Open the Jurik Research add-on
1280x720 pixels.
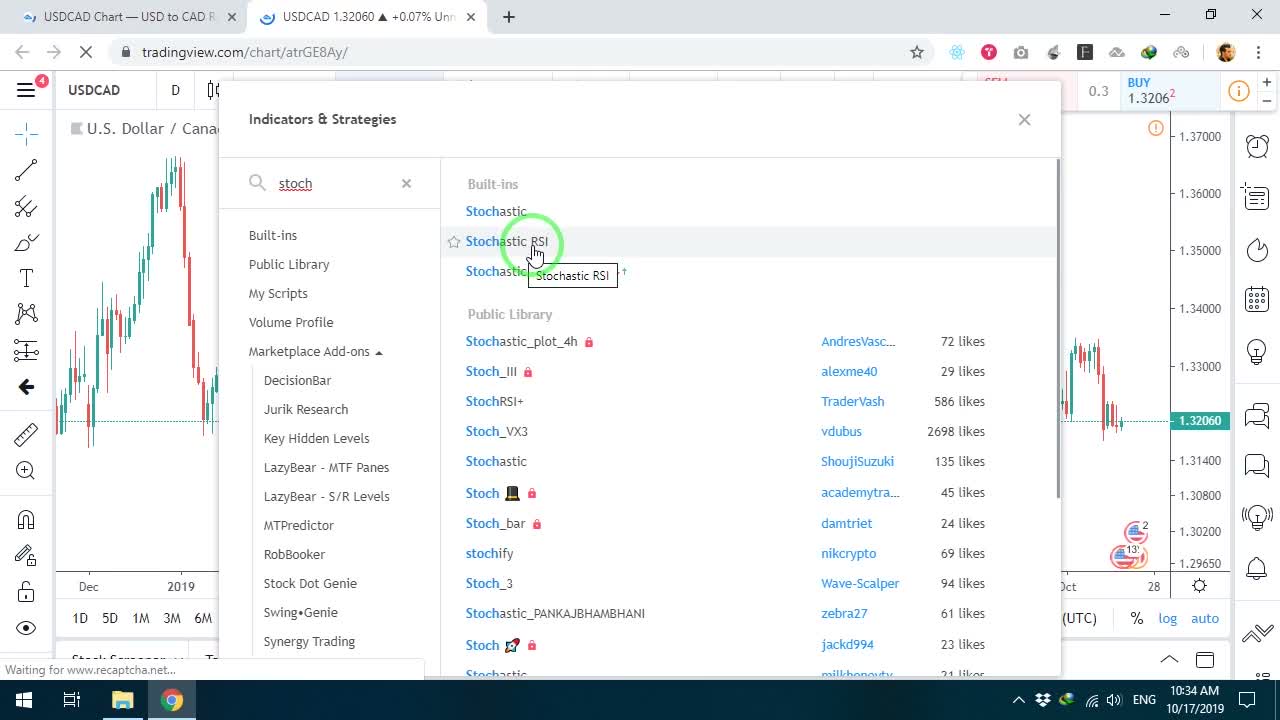click(306, 409)
